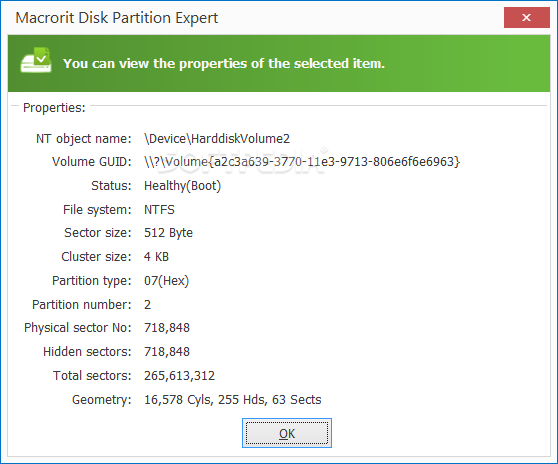This screenshot has height=464, width=558.
Task: Click the Status label
Action: (111, 186)
